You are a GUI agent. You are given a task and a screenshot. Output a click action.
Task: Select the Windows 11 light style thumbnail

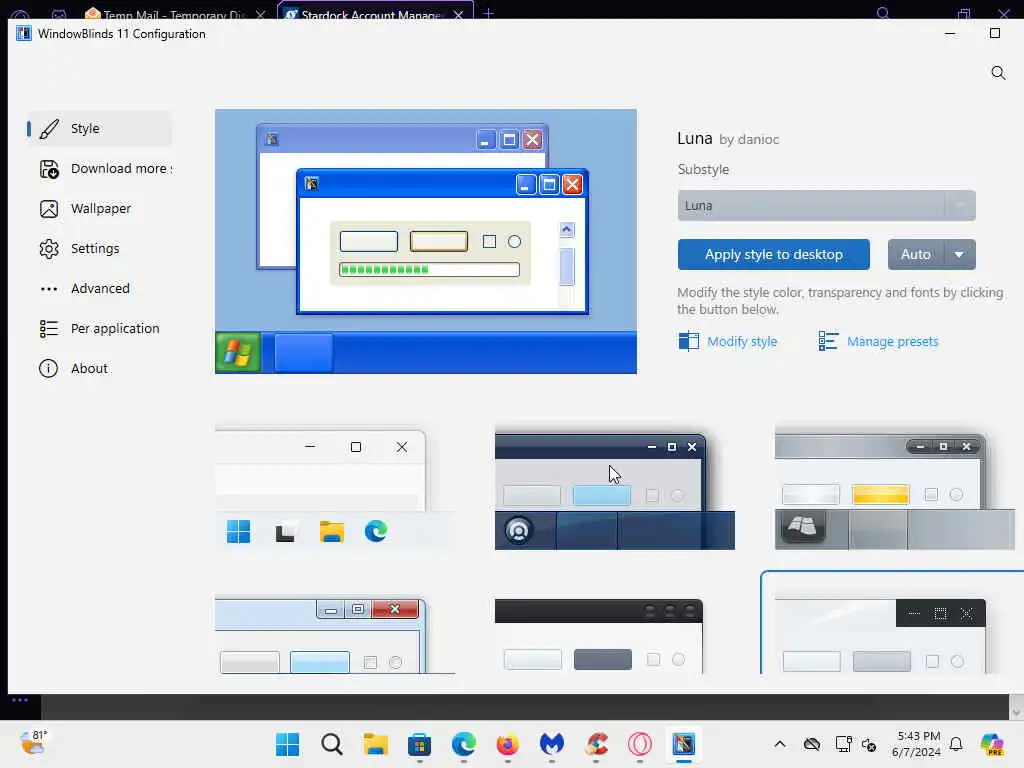[335, 489]
